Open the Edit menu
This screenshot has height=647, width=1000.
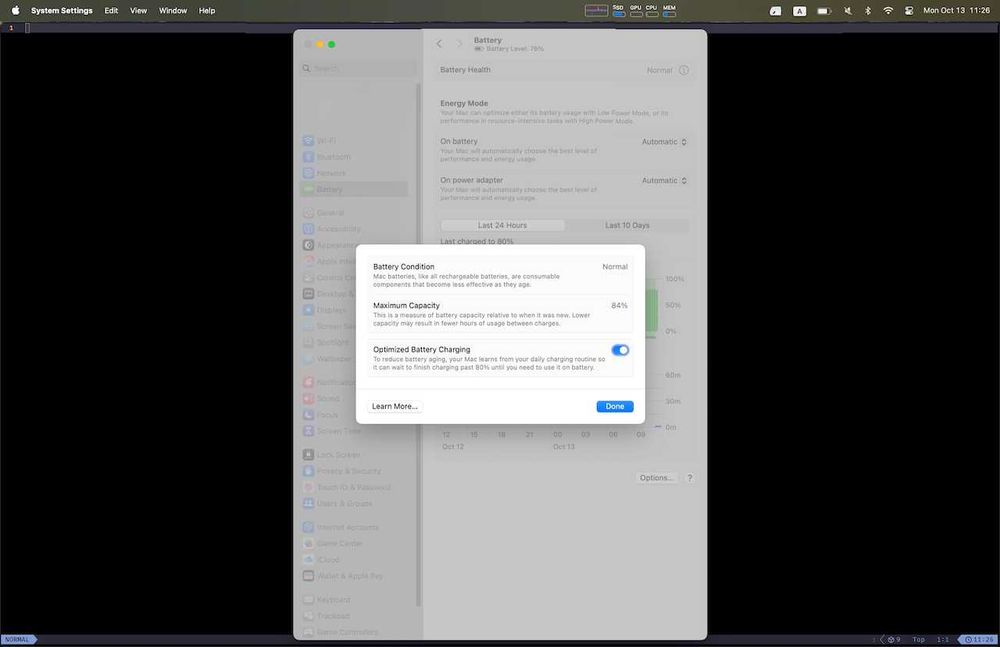click(111, 10)
